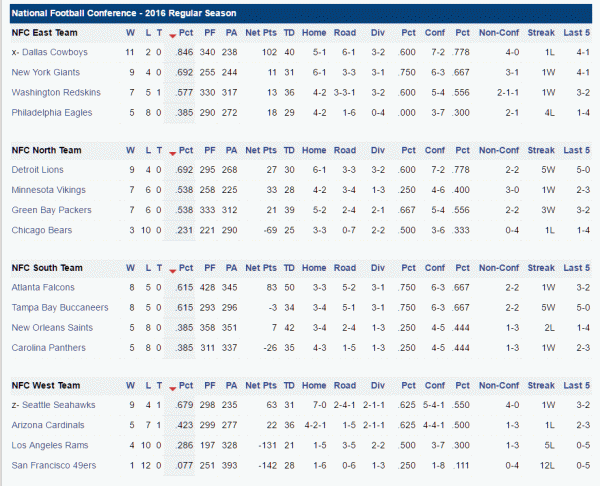Sort NFC West by Streak column
Viewport: 600px width, 486px height.
(541, 385)
